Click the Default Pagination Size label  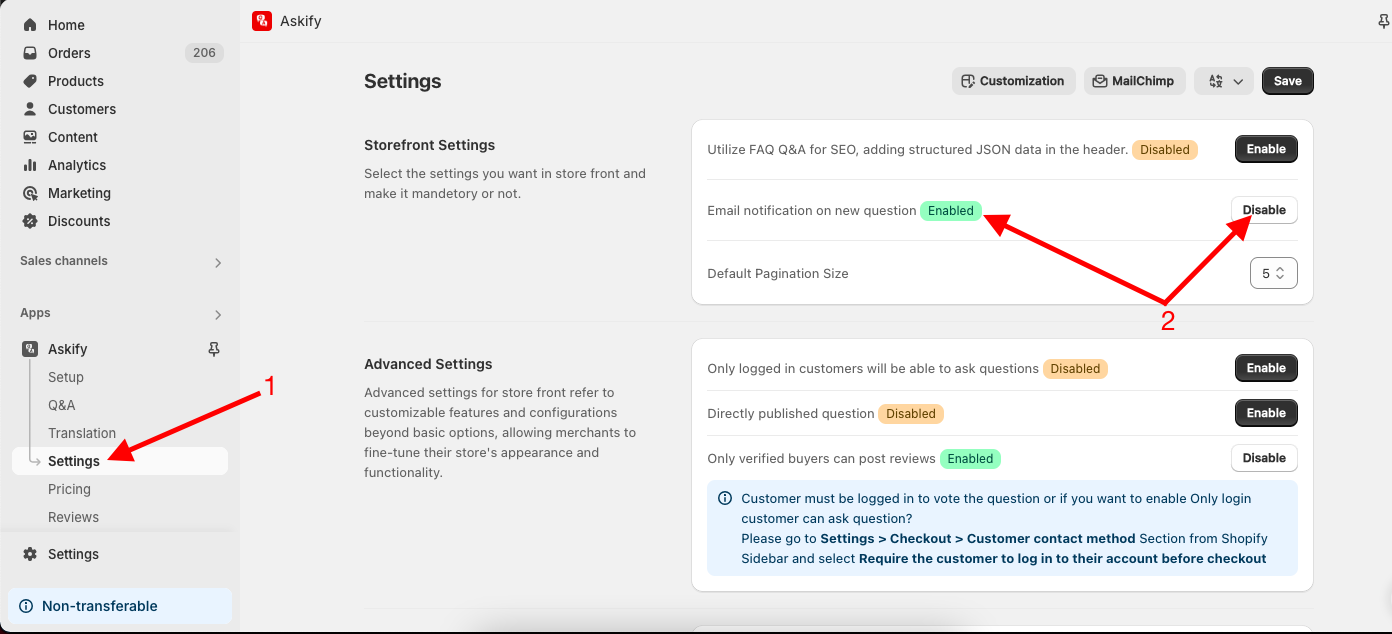click(777, 273)
